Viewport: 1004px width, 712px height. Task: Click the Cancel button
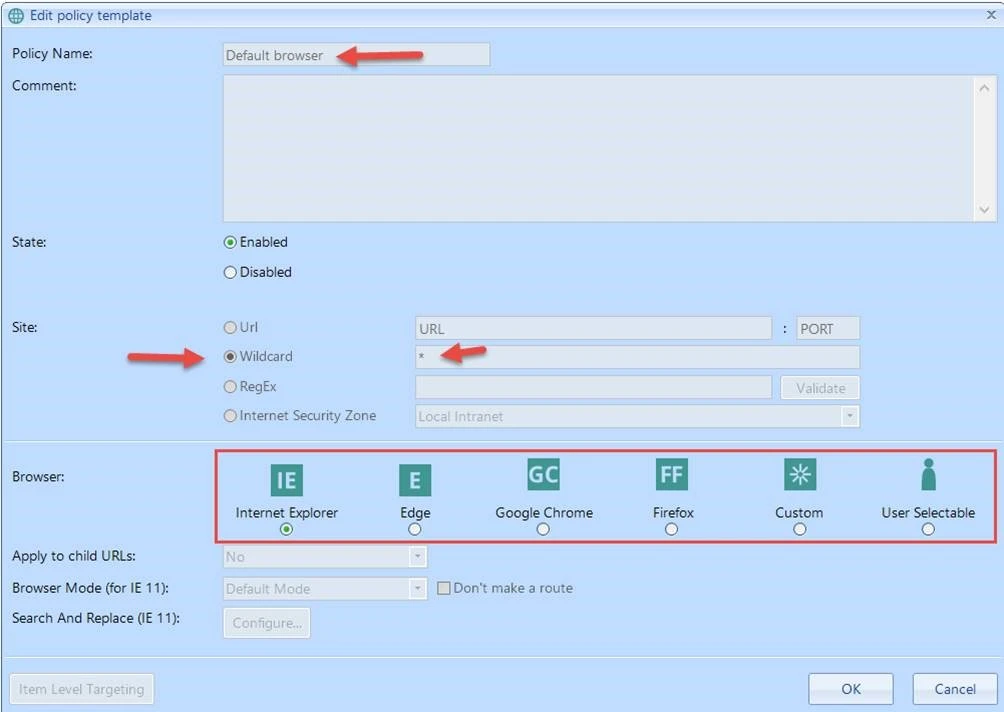954,688
